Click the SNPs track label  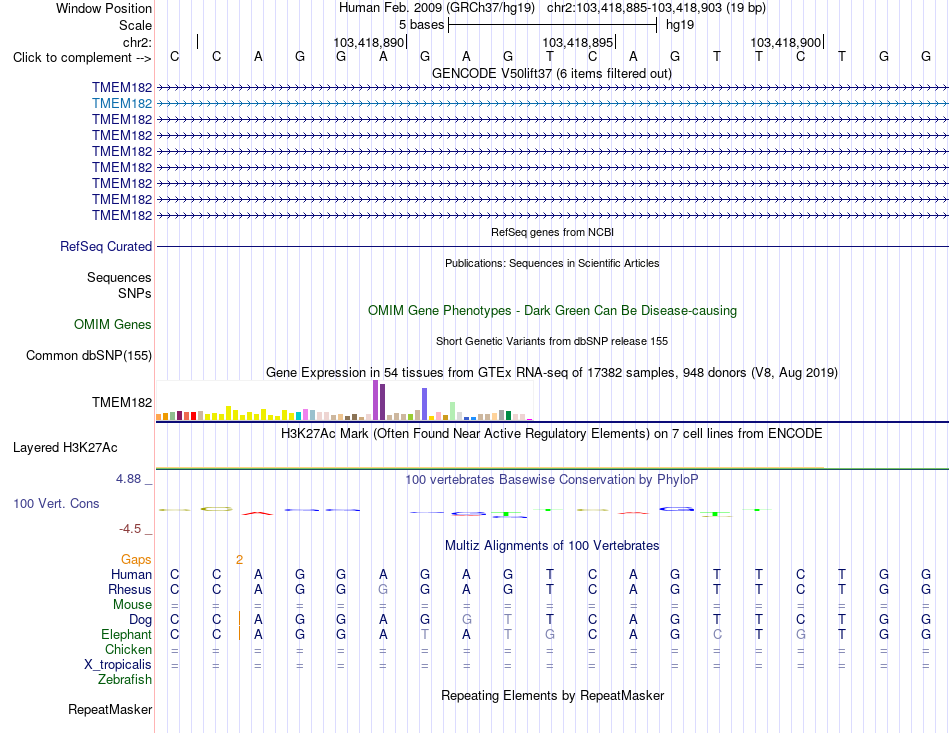[135, 293]
